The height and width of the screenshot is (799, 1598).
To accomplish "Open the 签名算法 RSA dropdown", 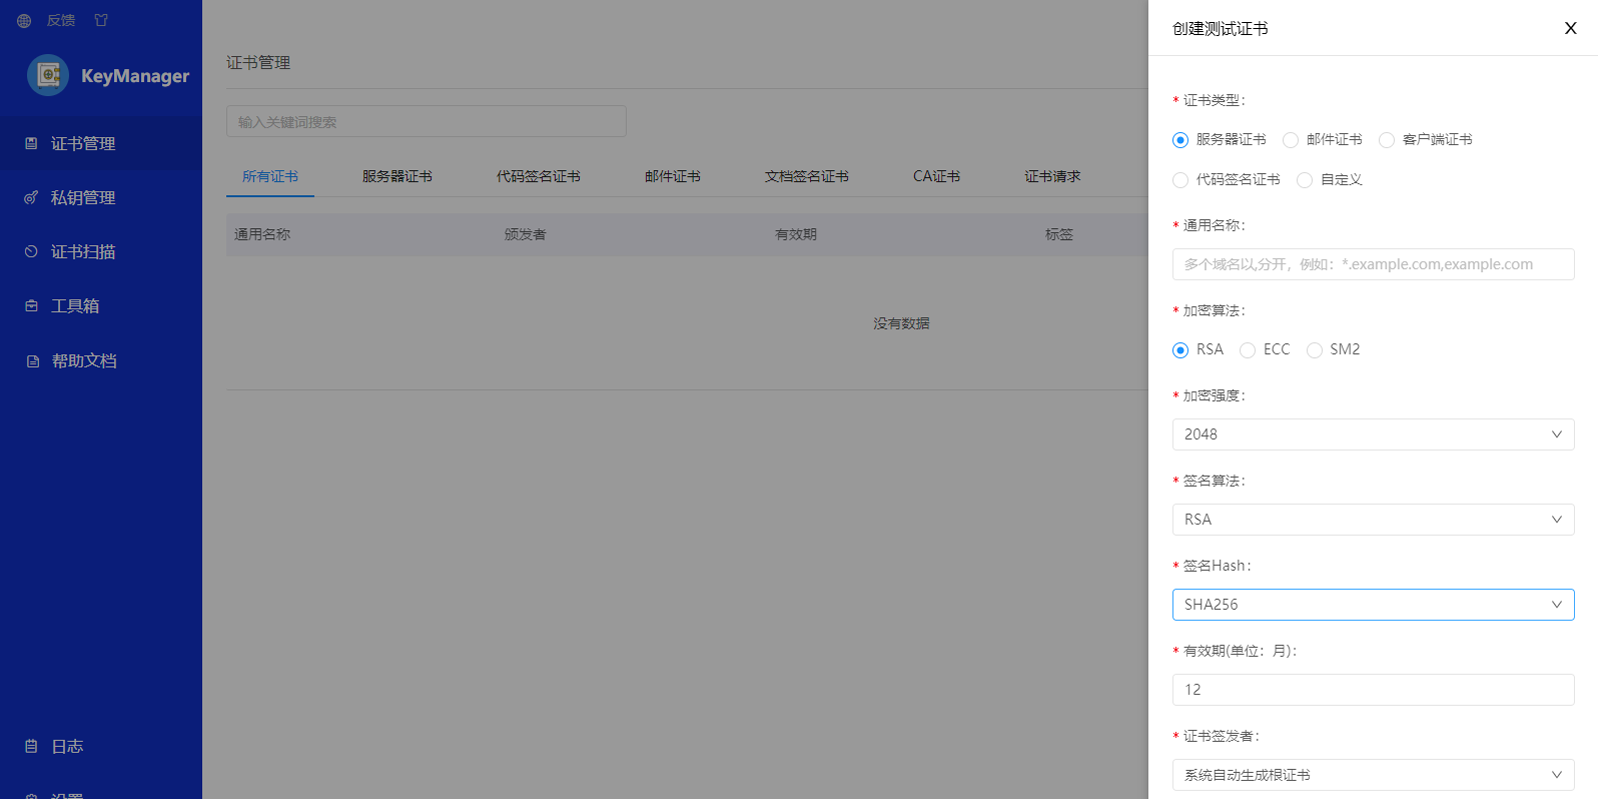I will [x=1373, y=519].
